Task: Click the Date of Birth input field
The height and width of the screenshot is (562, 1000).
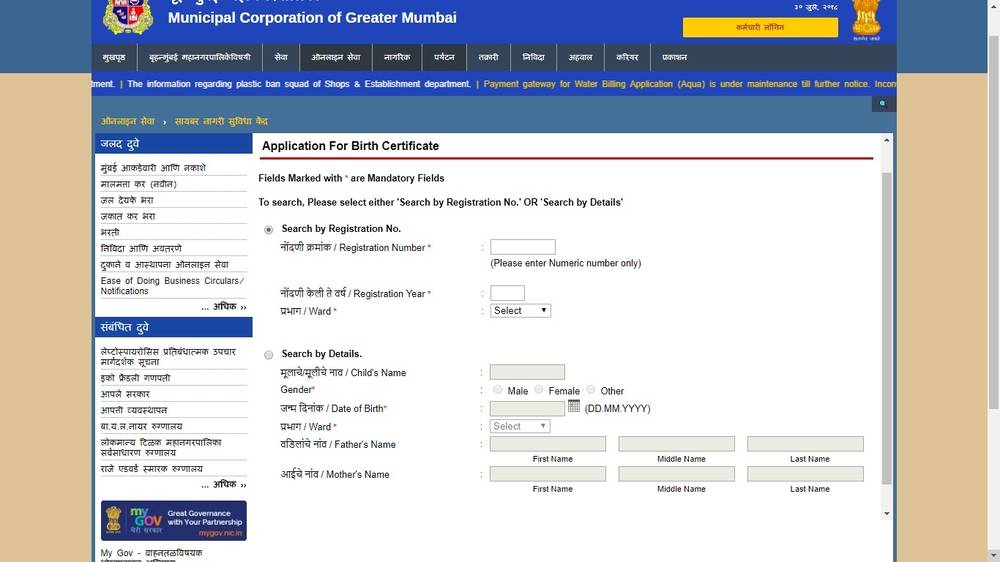Action: [527, 408]
